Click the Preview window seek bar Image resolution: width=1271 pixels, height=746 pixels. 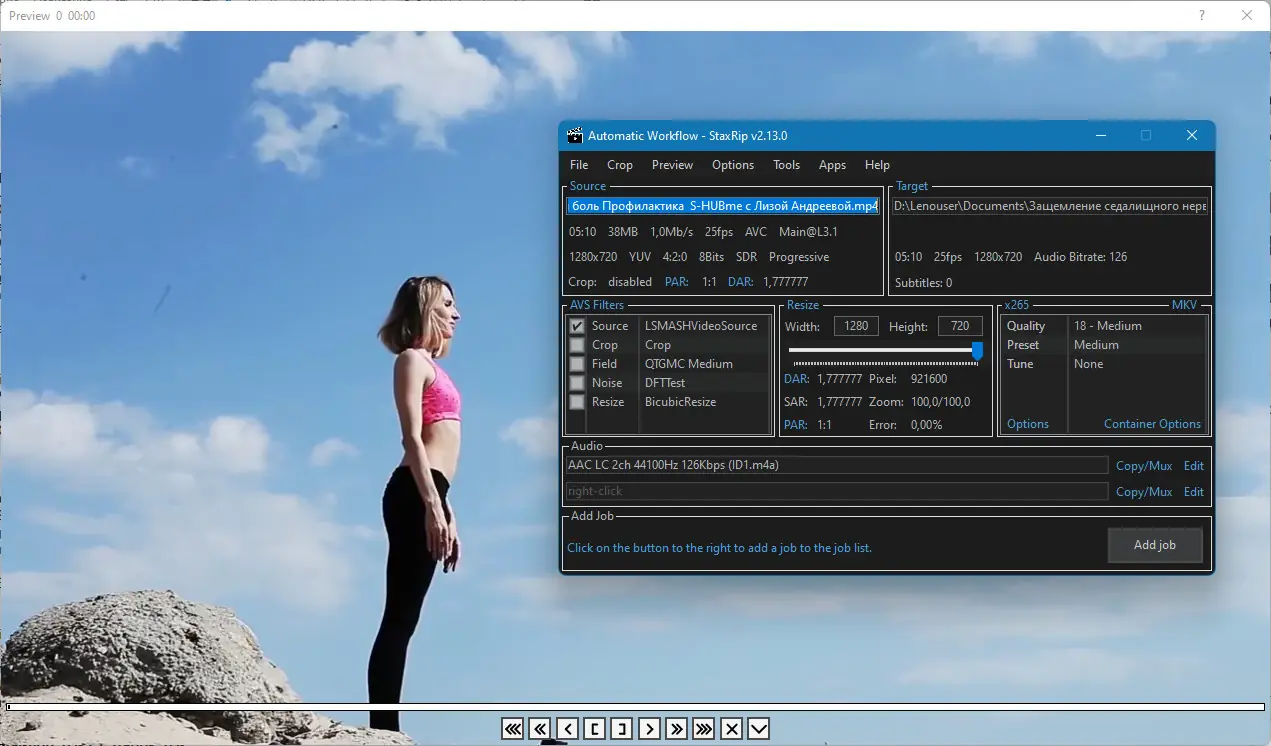(634, 707)
